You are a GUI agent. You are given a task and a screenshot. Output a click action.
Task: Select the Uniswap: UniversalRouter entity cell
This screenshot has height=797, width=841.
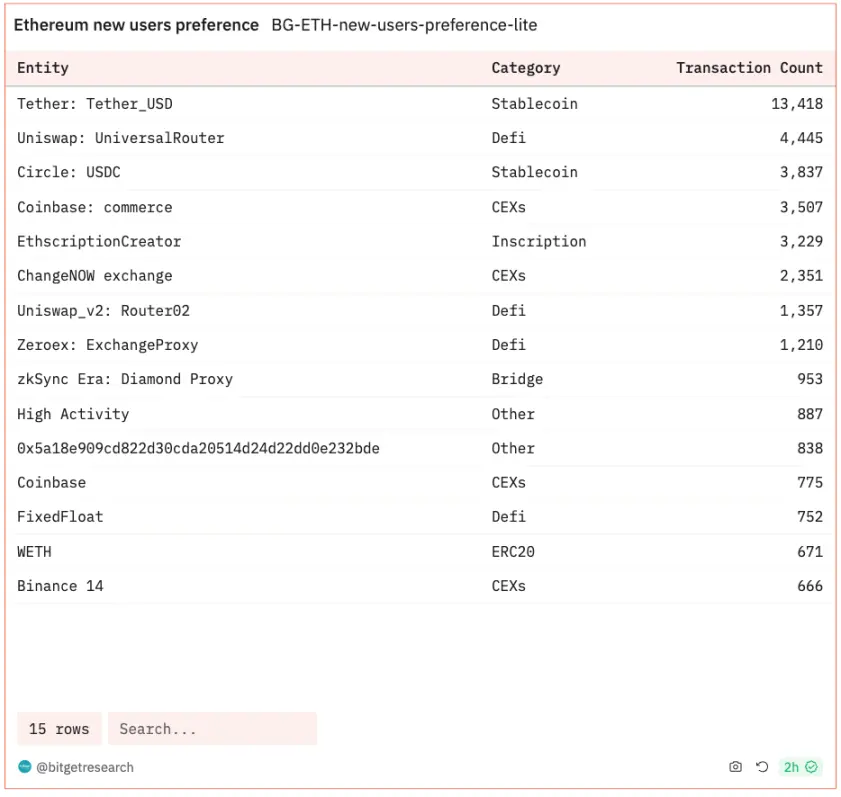coord(120,138)
